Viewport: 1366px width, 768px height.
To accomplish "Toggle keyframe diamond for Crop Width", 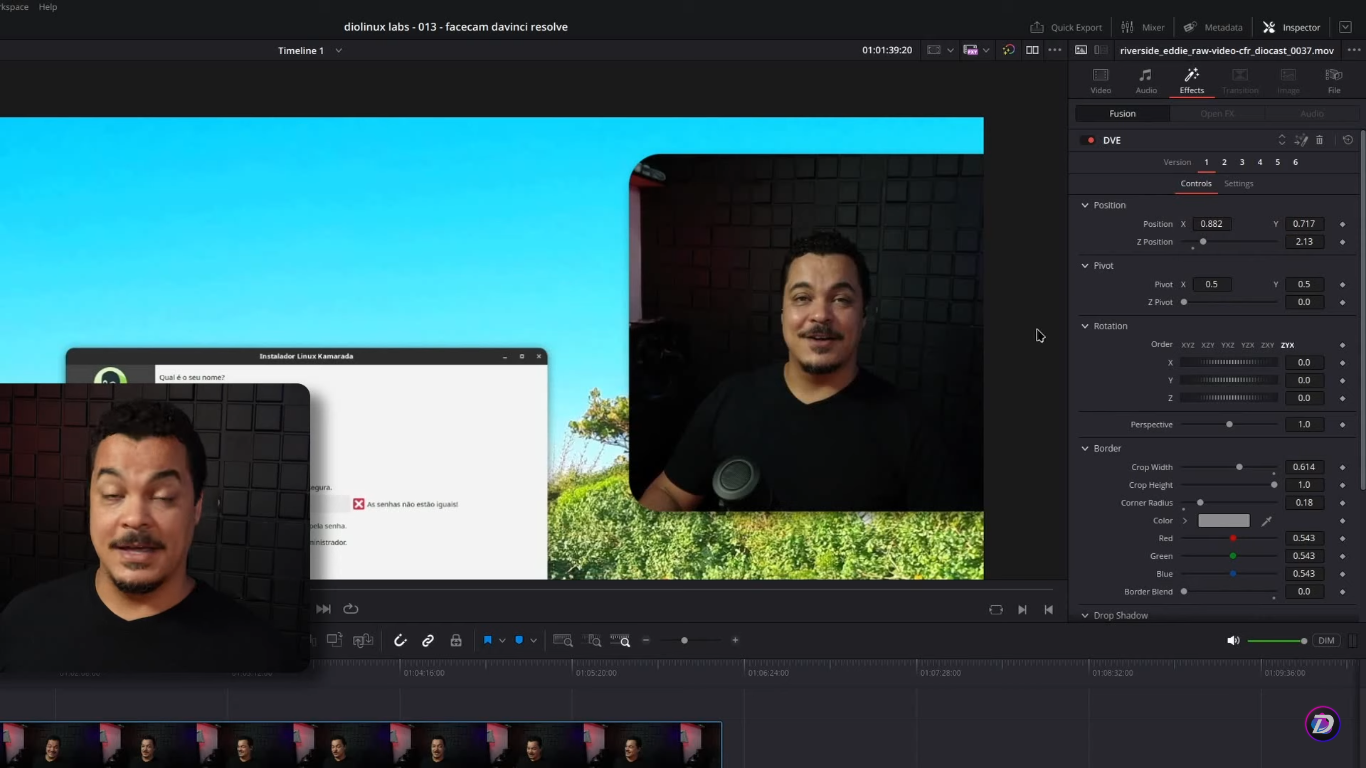I will click(1342, 467).
